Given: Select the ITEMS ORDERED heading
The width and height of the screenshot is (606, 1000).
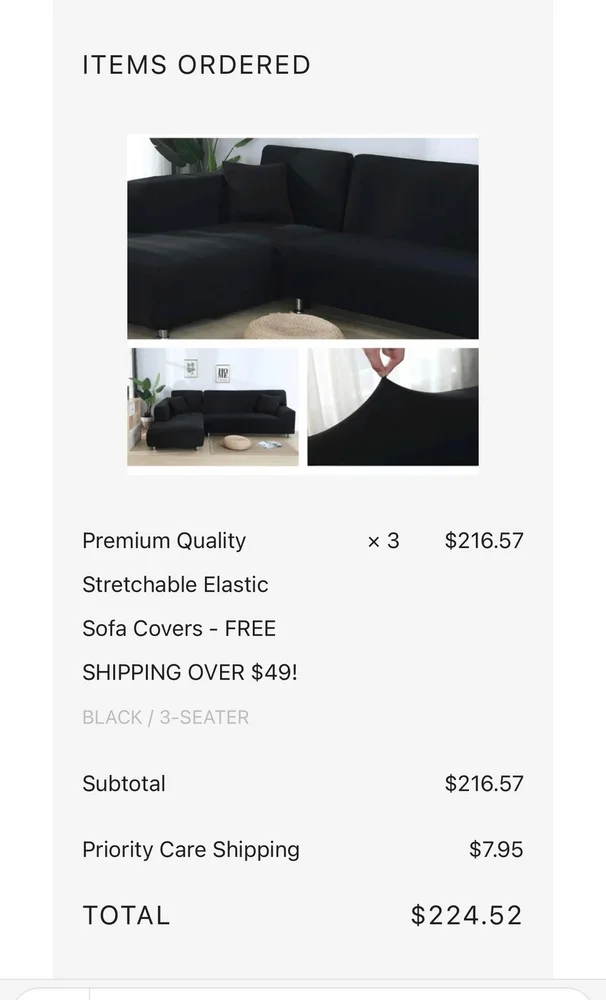Looking at the screenshot, I should tap(196, 65).
